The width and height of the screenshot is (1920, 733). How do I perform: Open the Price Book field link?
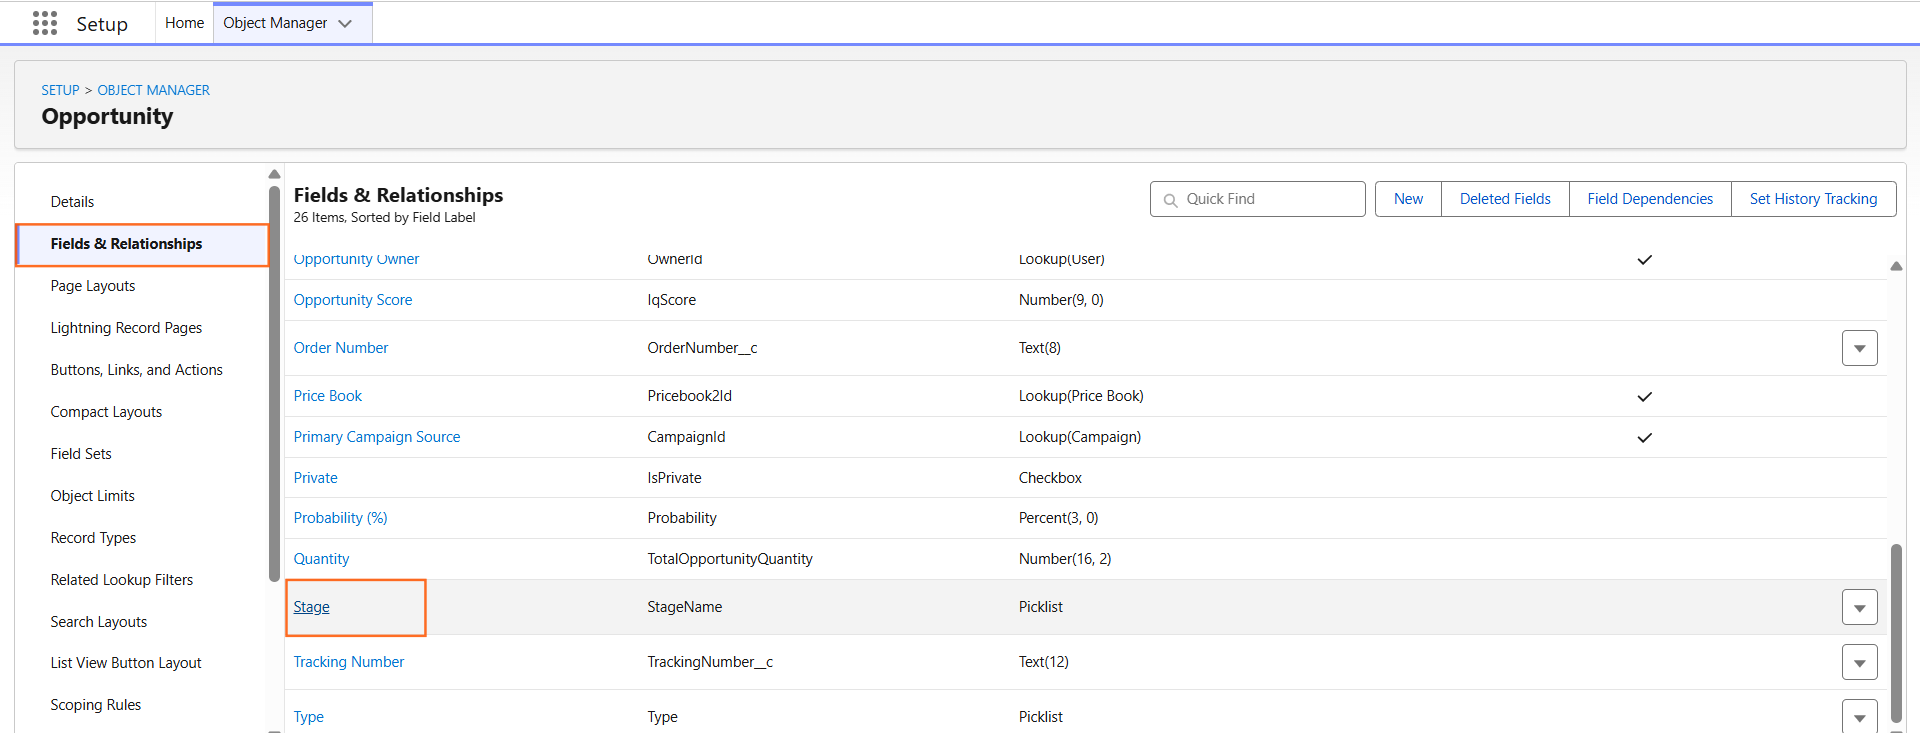pos(328,396)
